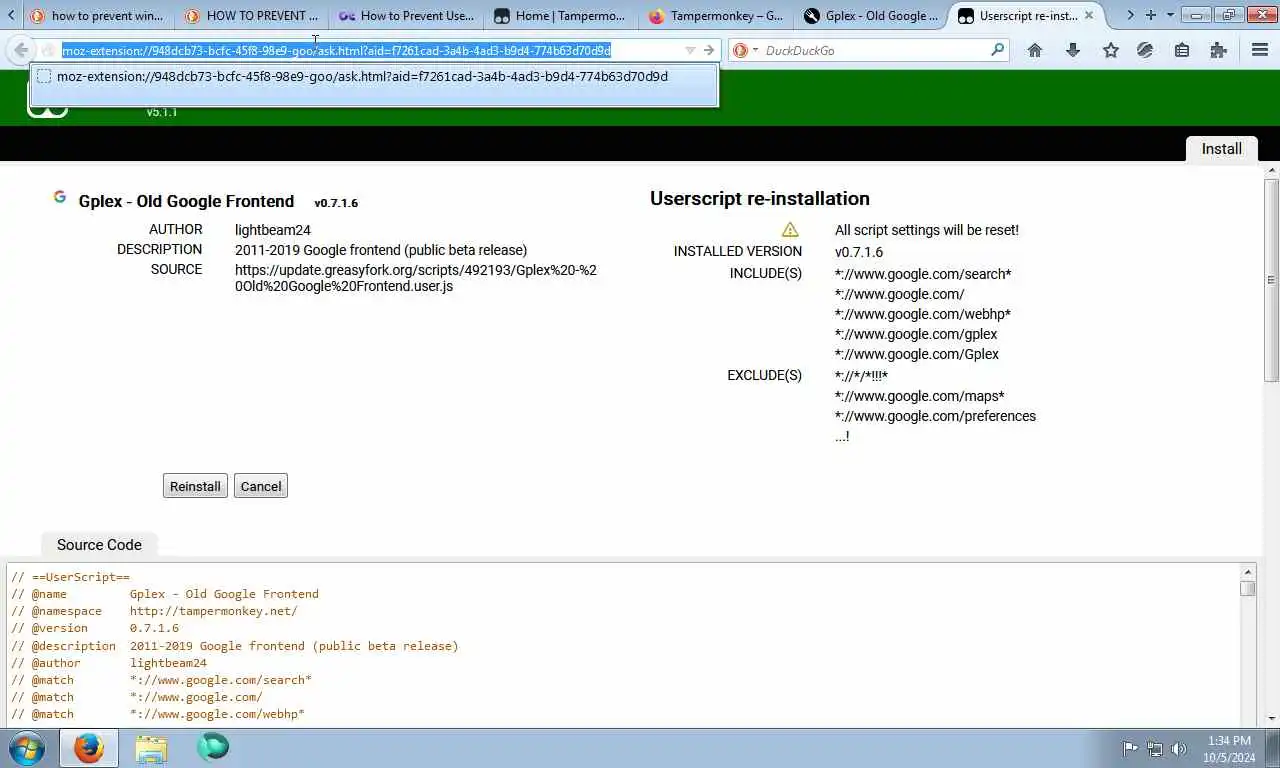
Task: Click the page scrollbar down arrow
Action: point(1271,718)
